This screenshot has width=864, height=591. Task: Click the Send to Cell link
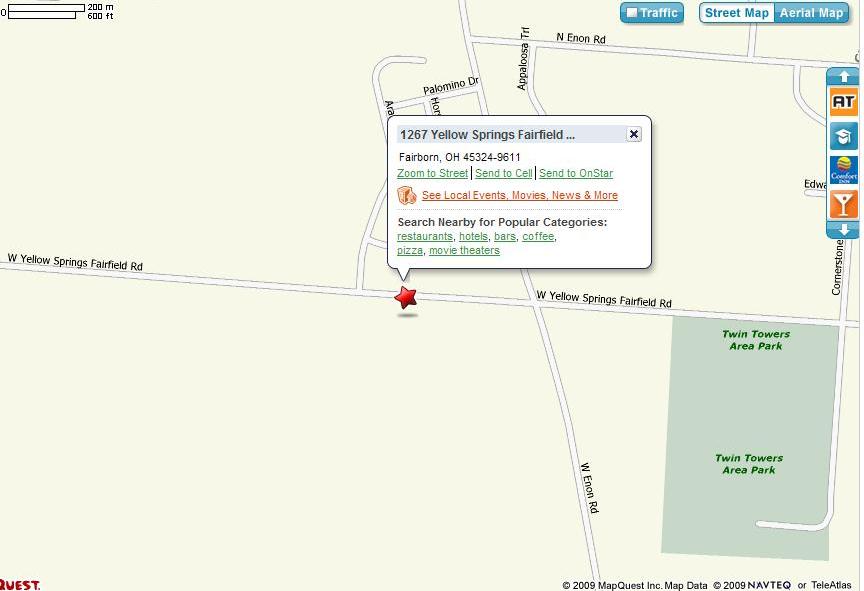[504, 173]
